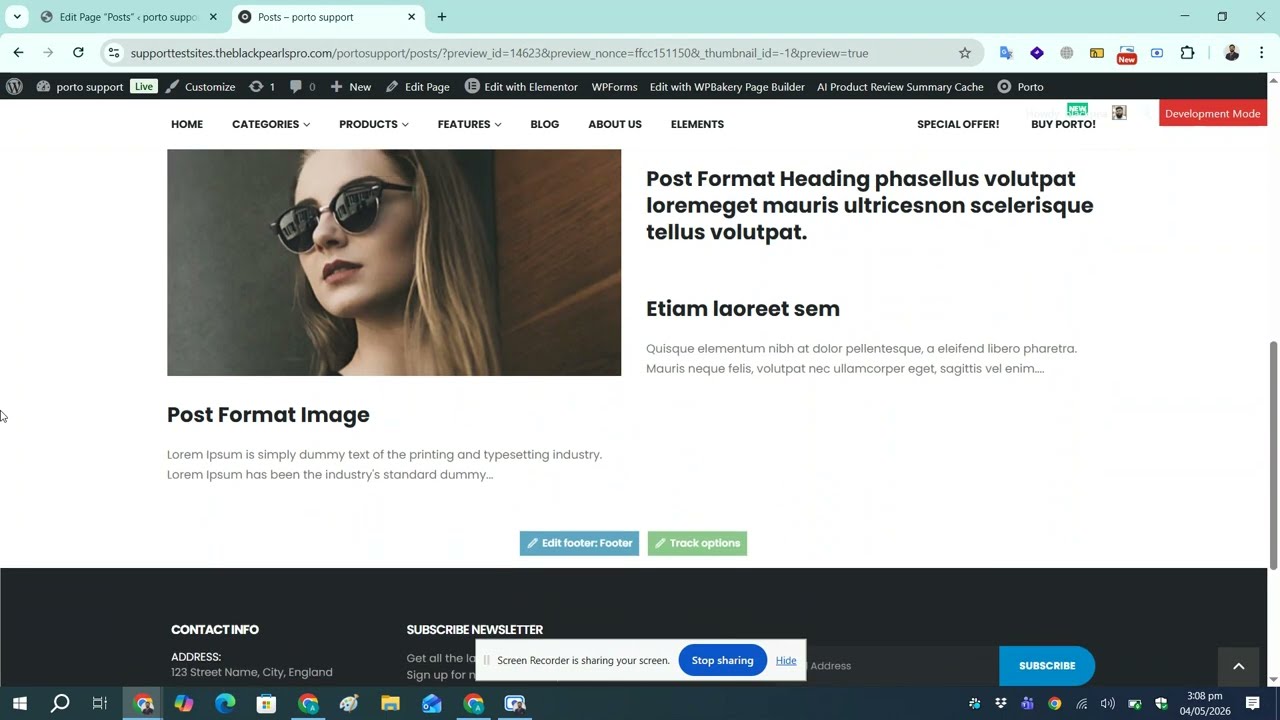Close the 'Posts – porto support' tab
The height and width of the screenshot is (720, 1280).
tap(411, 17)
